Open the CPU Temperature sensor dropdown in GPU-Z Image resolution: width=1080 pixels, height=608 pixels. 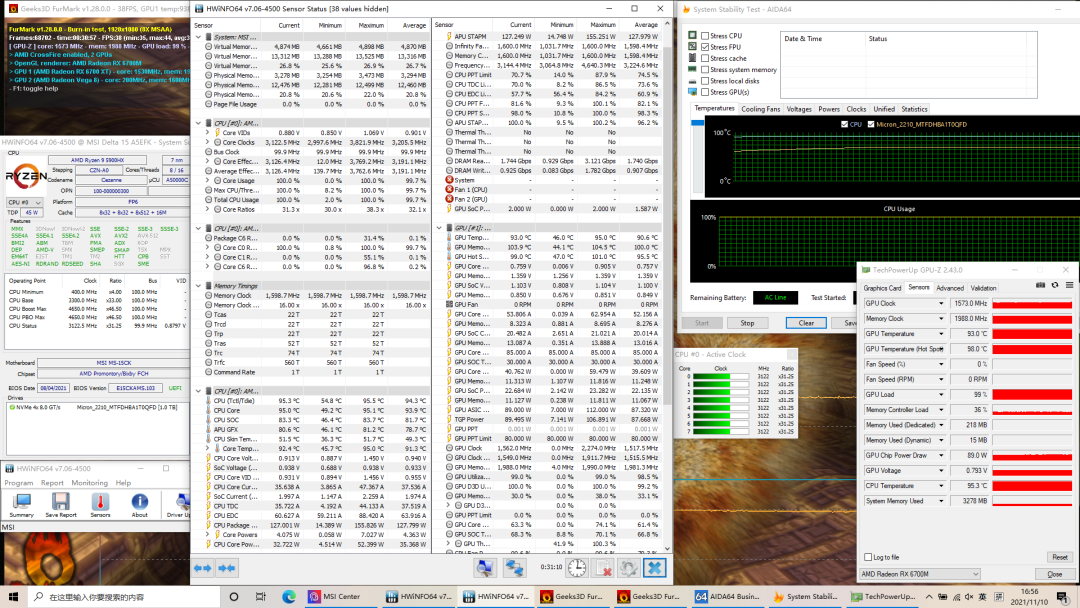click(941, 486)
